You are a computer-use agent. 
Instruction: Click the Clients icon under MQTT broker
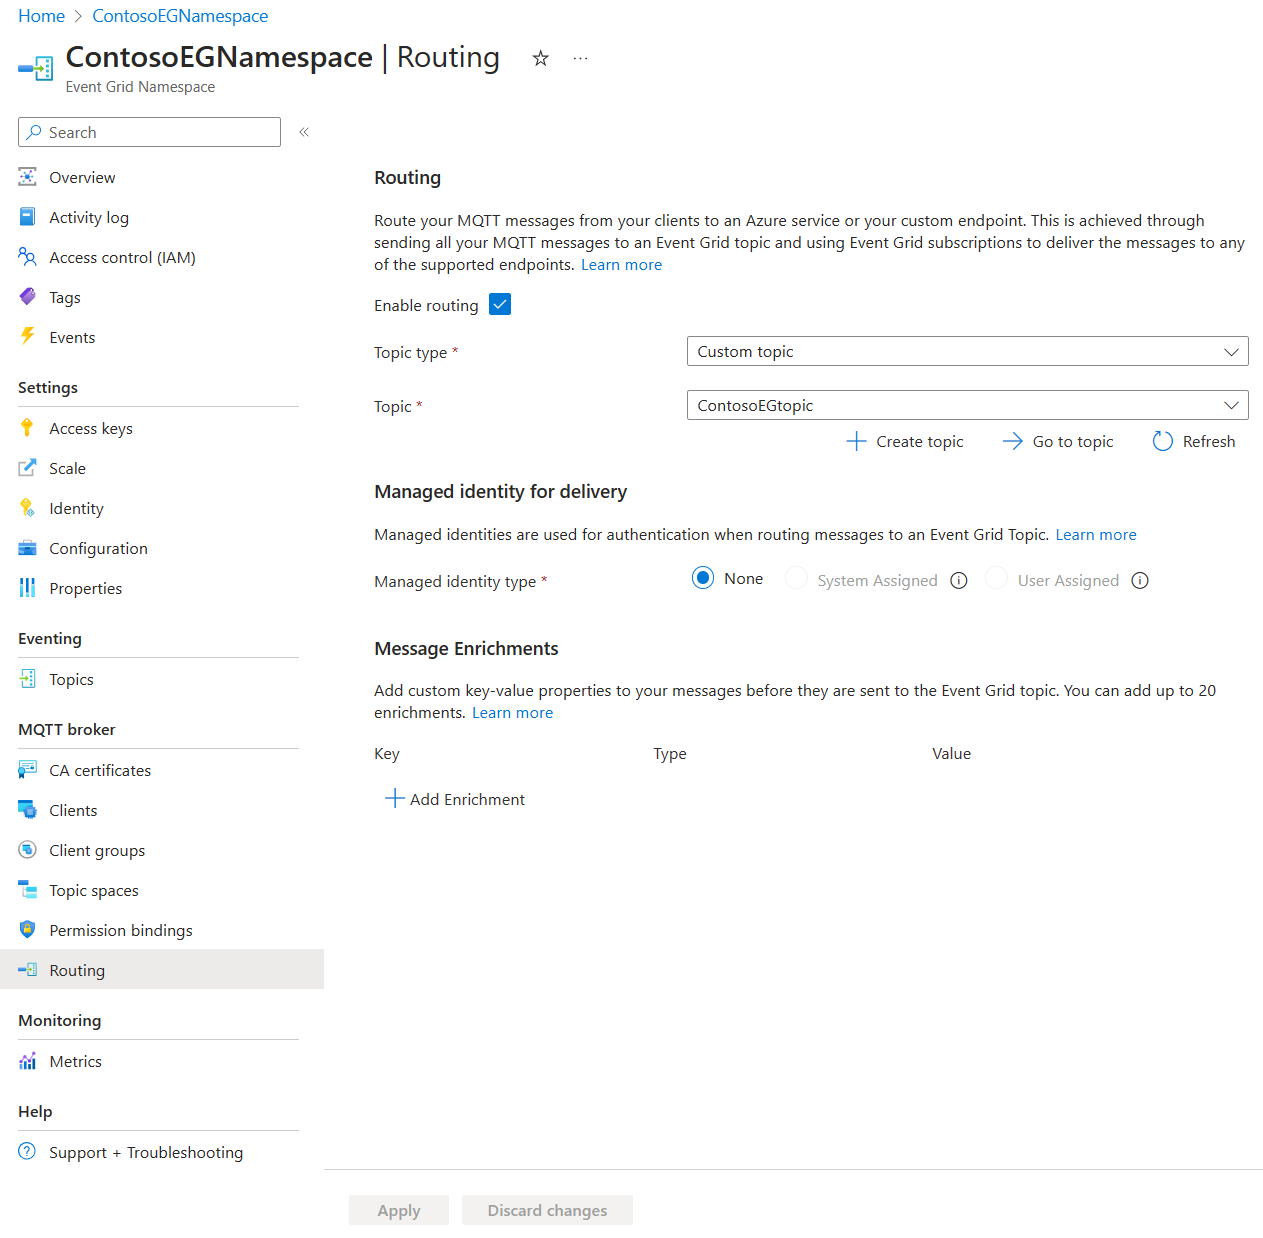tap(28, 810)
